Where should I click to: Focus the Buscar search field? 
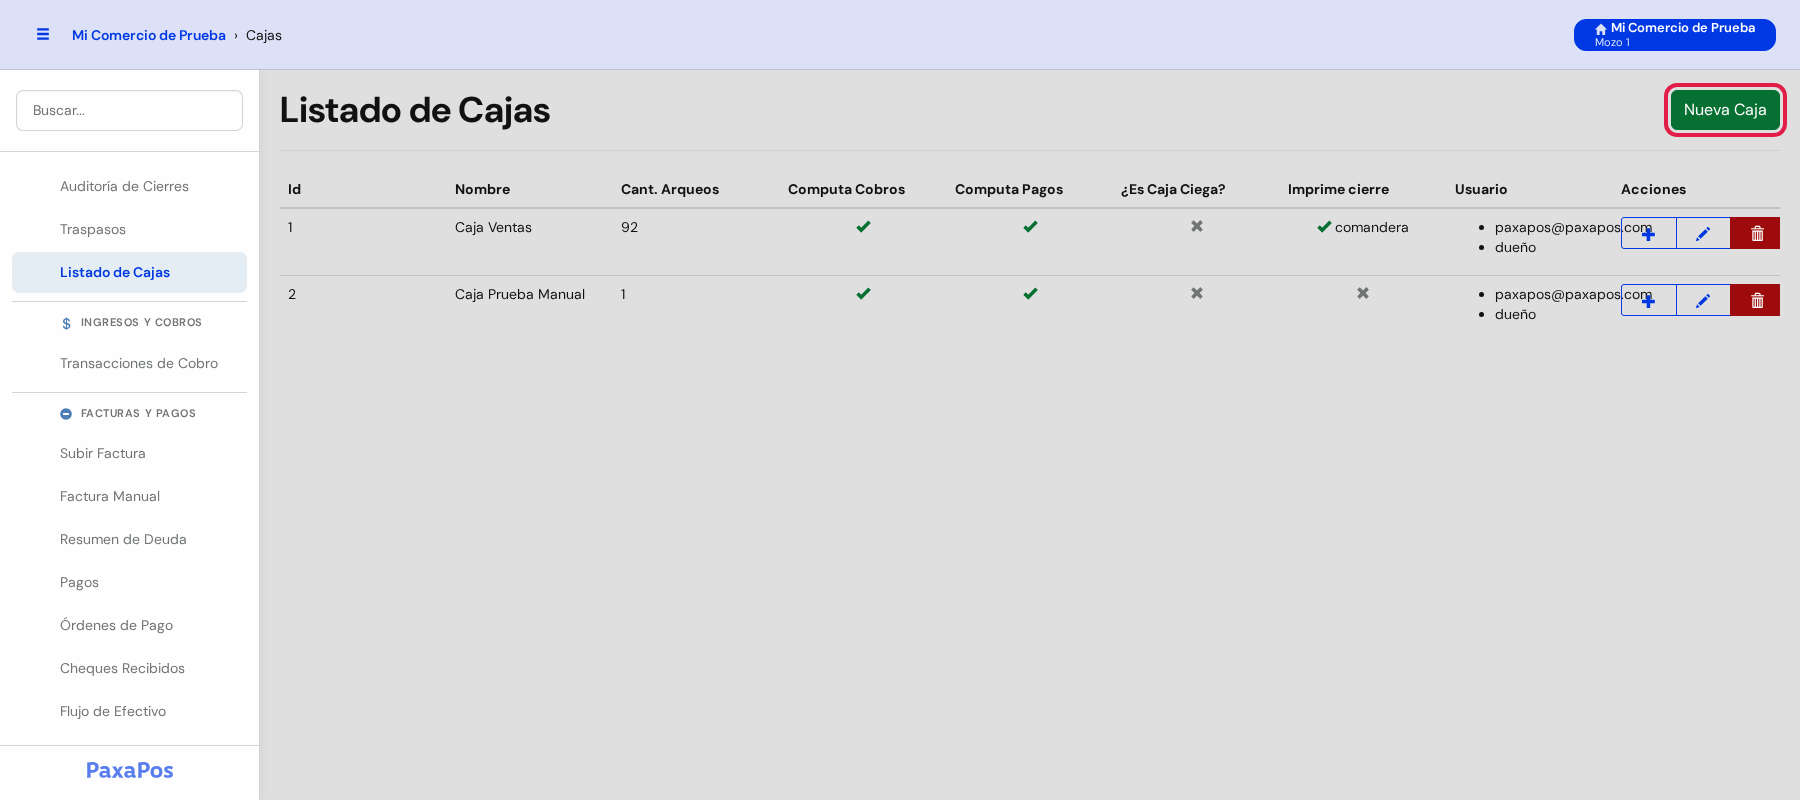tap(129, 110)
